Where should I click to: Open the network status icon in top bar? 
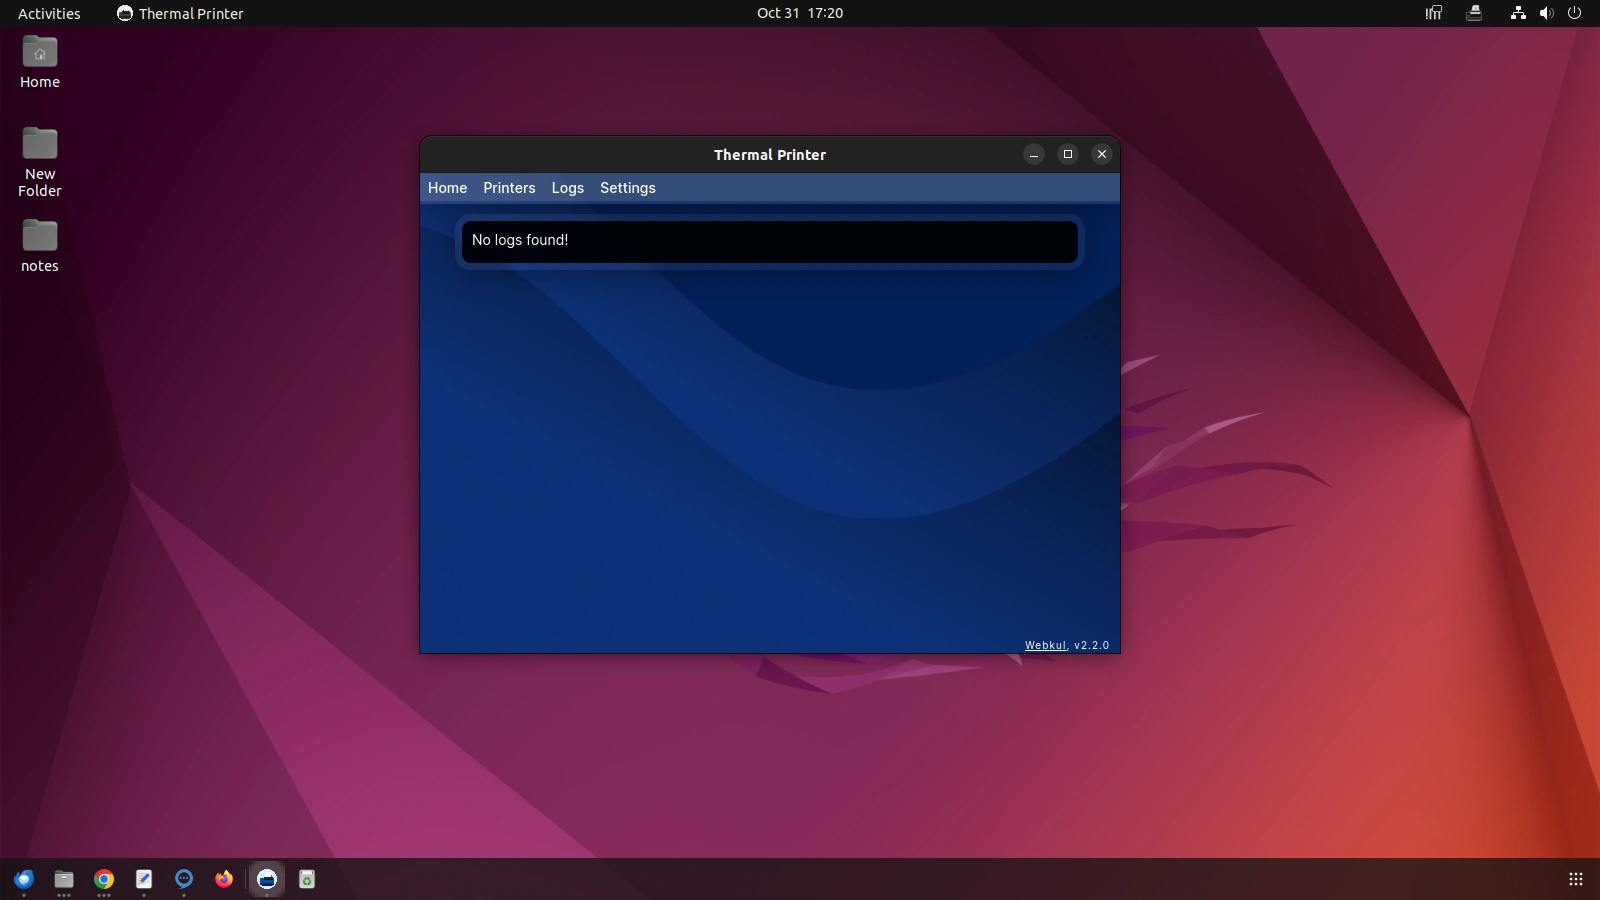pos(1518,13)
